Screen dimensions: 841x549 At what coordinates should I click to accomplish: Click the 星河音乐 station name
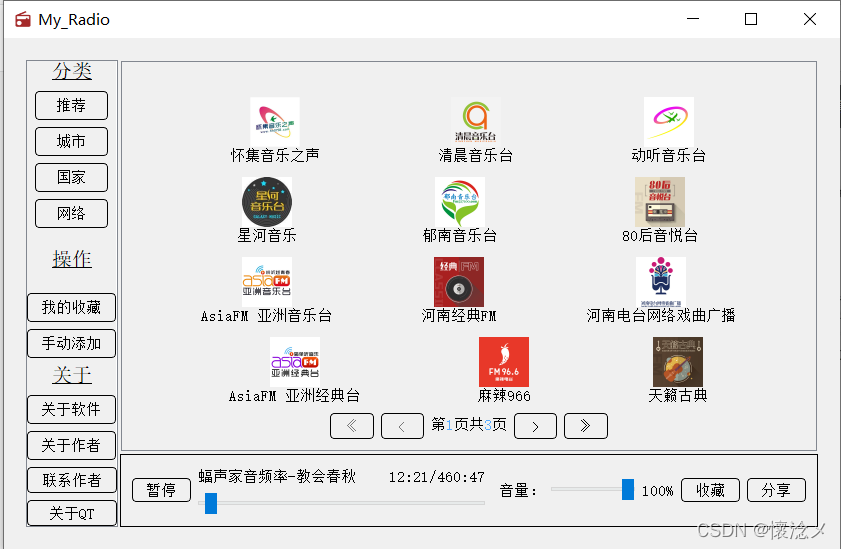(267, 235)
